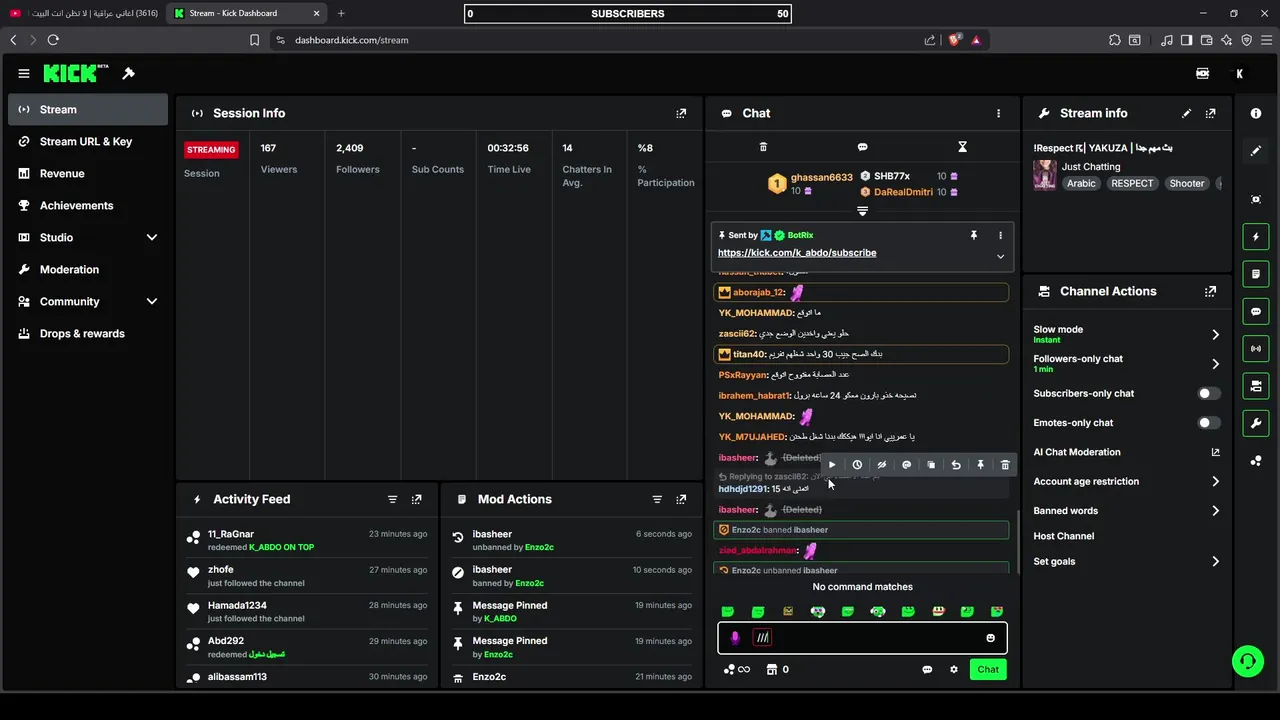Open Set goals settings
Image resolution: width=1280 pixels, height=720 pixels.
pyautogui.click(x=1127, y=562)
